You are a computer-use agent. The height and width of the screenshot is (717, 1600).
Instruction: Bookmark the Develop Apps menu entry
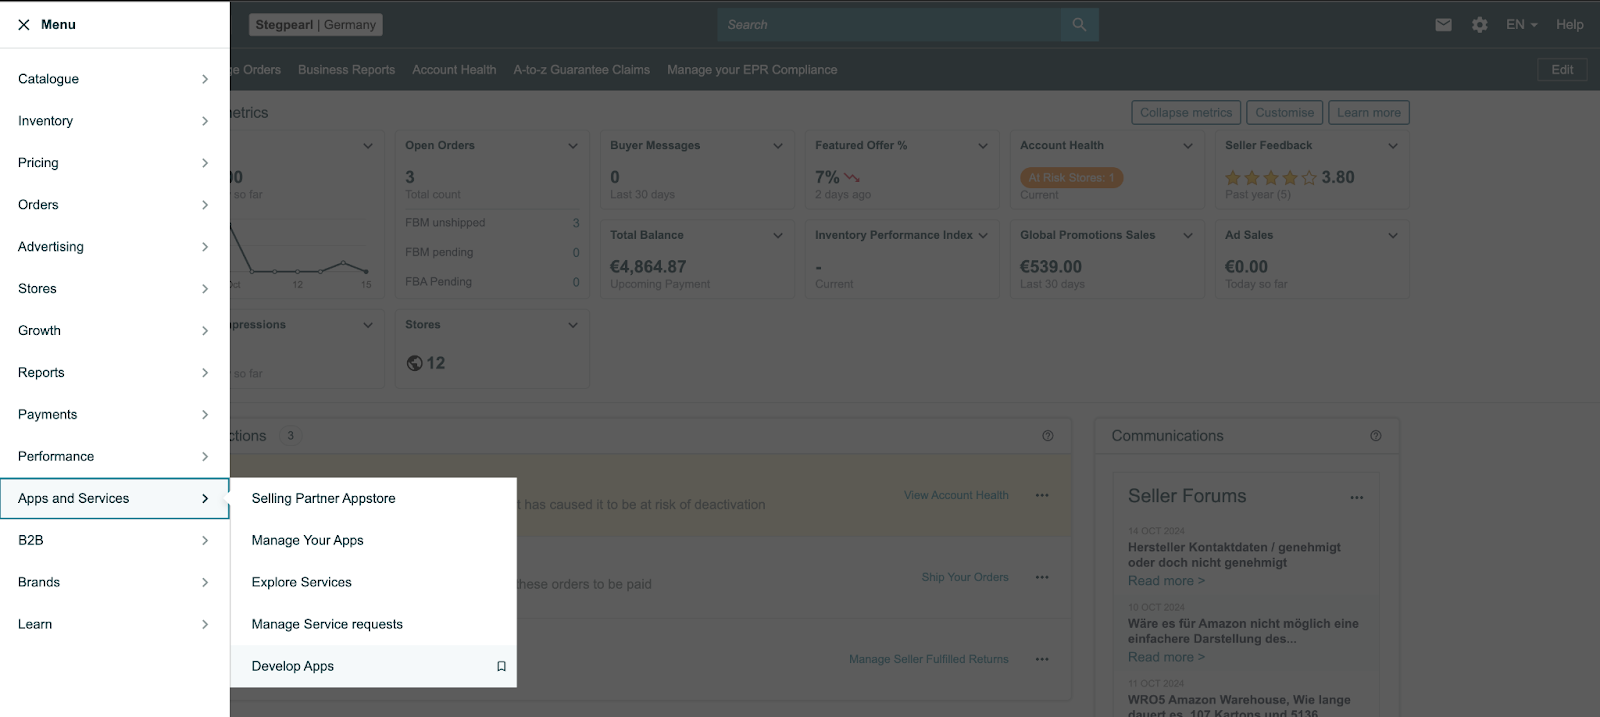(502, 666)
